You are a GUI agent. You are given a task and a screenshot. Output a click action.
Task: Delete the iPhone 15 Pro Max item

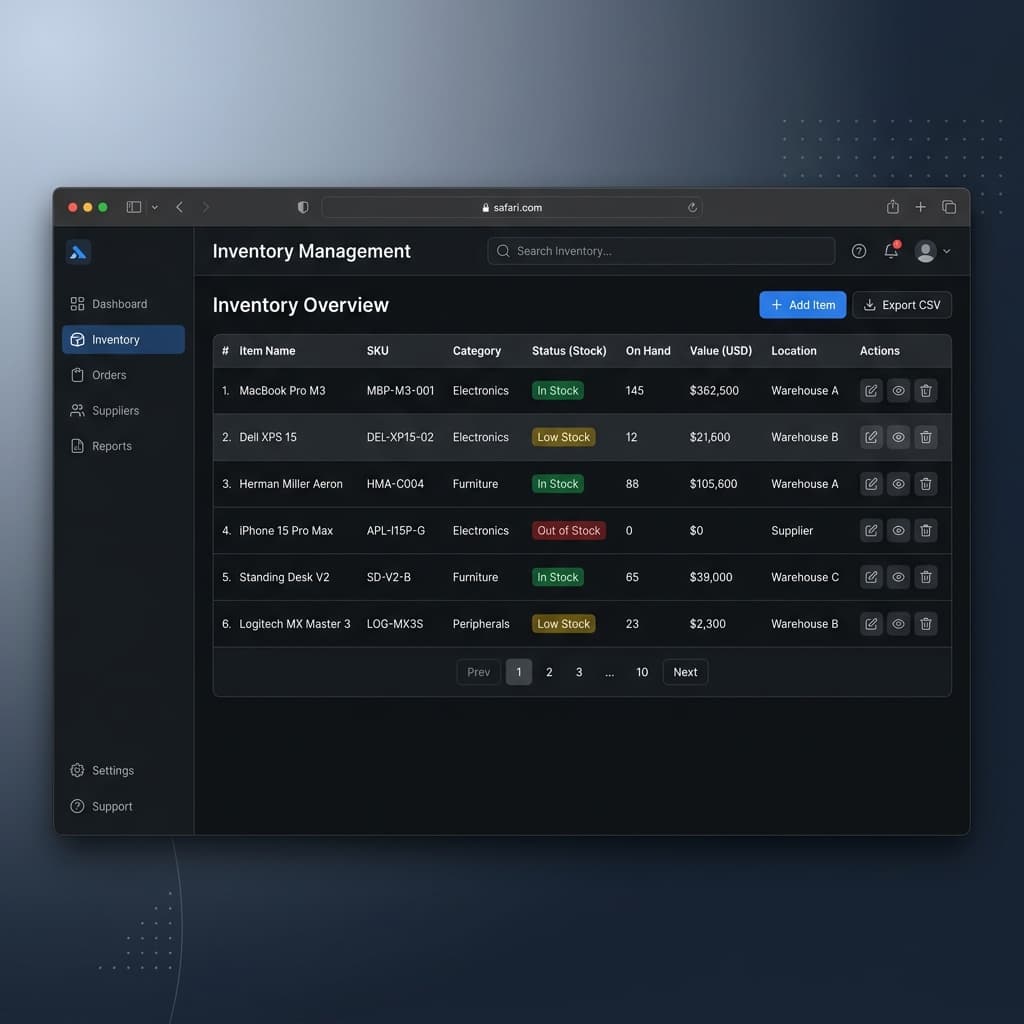(925, 530)
